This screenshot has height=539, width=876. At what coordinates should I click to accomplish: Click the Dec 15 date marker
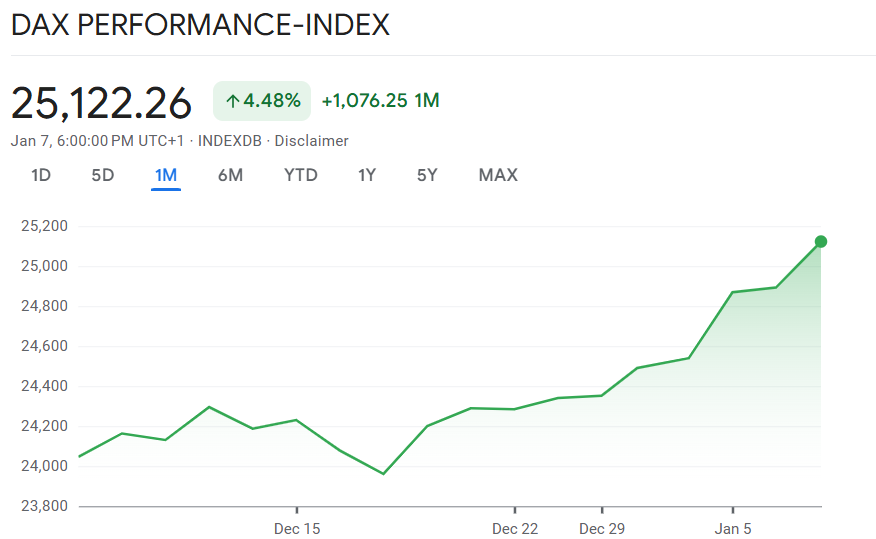coord(297,528)
